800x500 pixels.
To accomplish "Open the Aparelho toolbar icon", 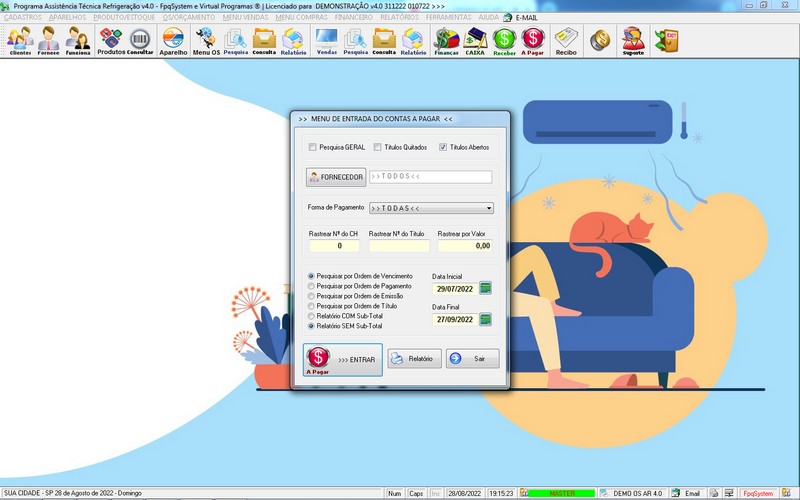I will coord(173,40).
